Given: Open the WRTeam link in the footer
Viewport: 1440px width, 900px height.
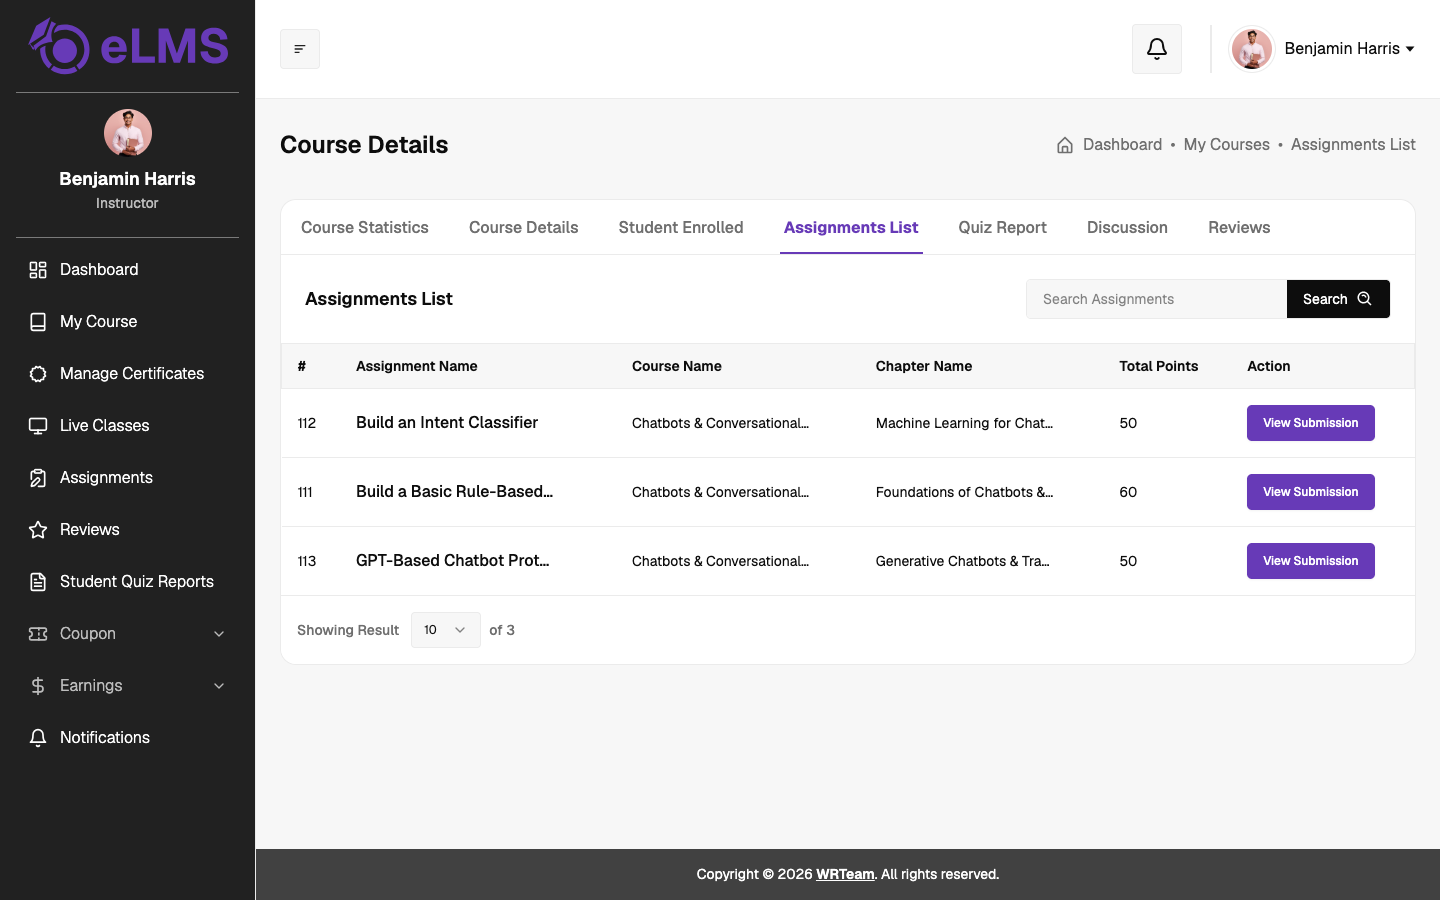Looking at the screenshot, I should point(845,874).
